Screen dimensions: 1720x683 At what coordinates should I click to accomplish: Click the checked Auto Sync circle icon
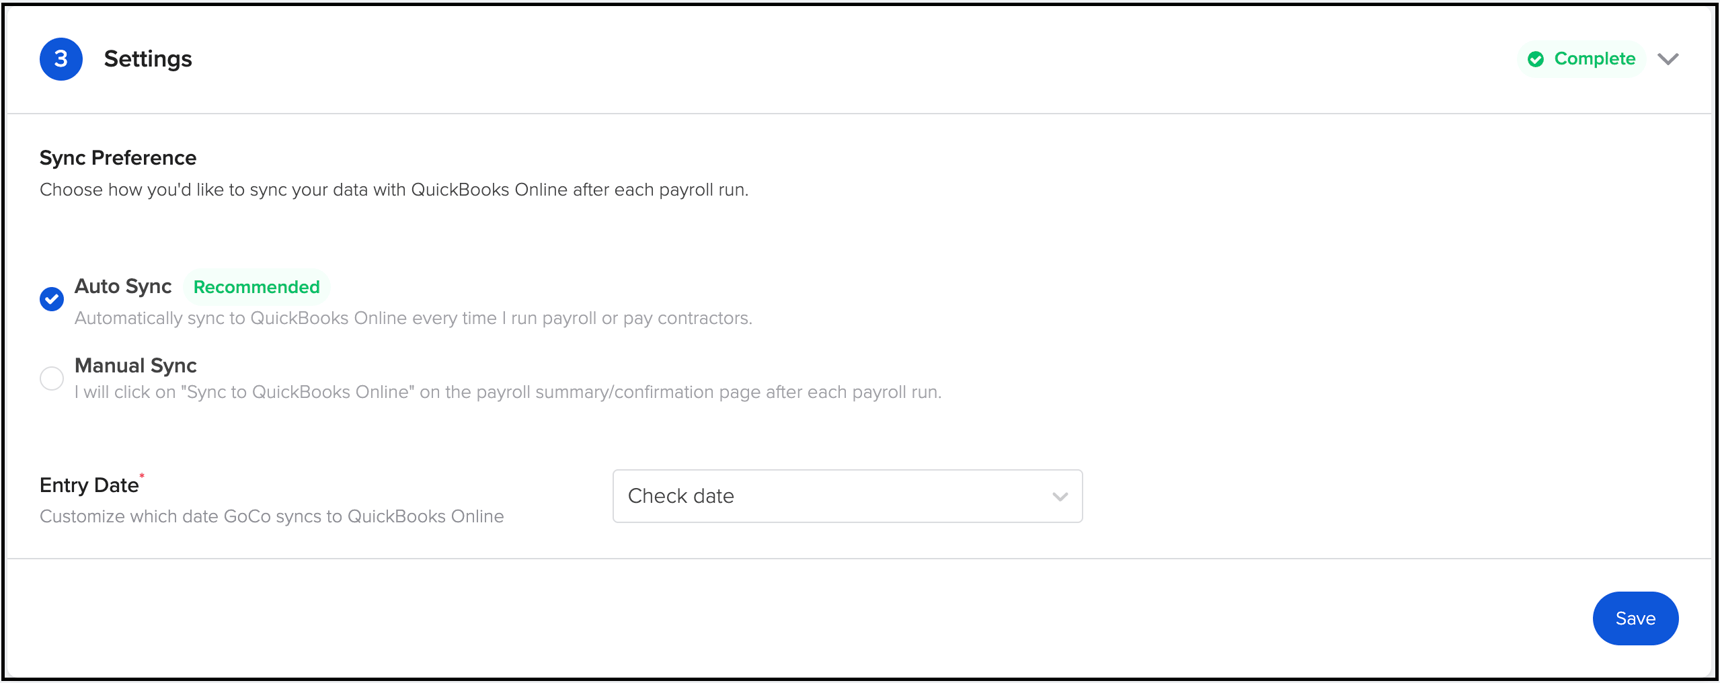[51, 299]
